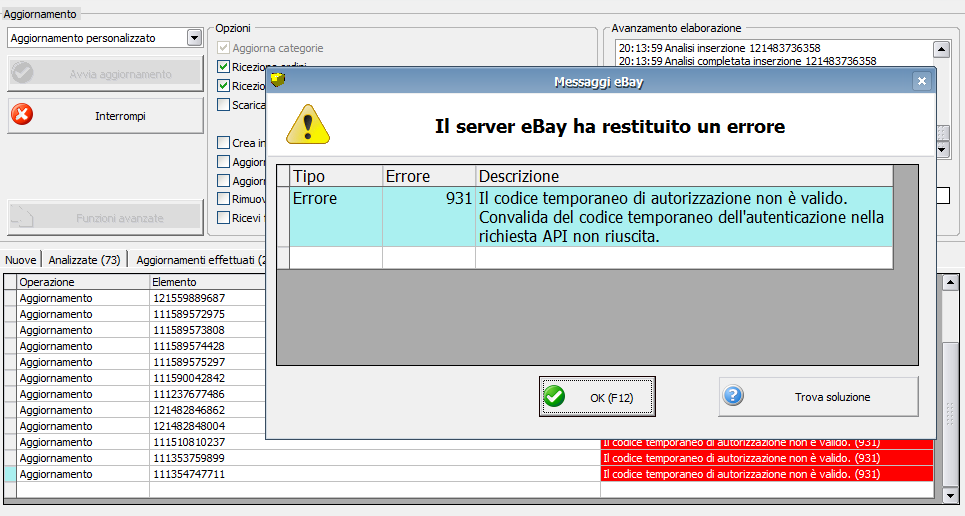Select element 111237677486 in the list
Image resolution: width=965 pixels, height=516 pixels.
click(x=189, y=394)
